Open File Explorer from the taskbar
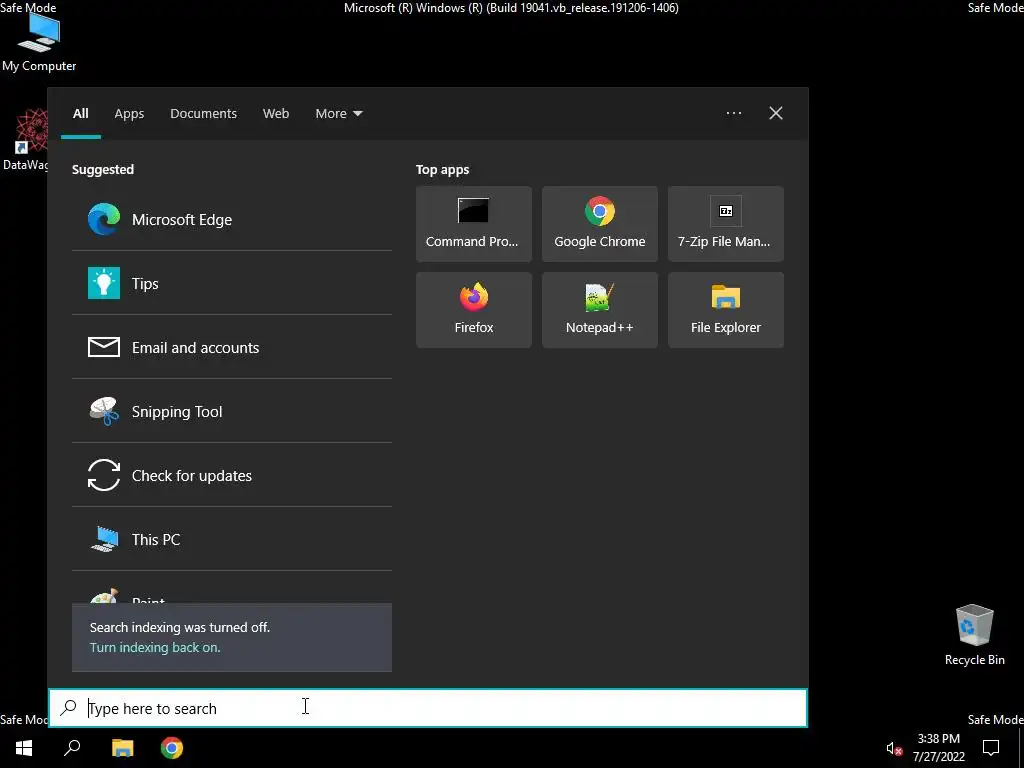This screenshot has width=1024, height=768. [122, 748]
